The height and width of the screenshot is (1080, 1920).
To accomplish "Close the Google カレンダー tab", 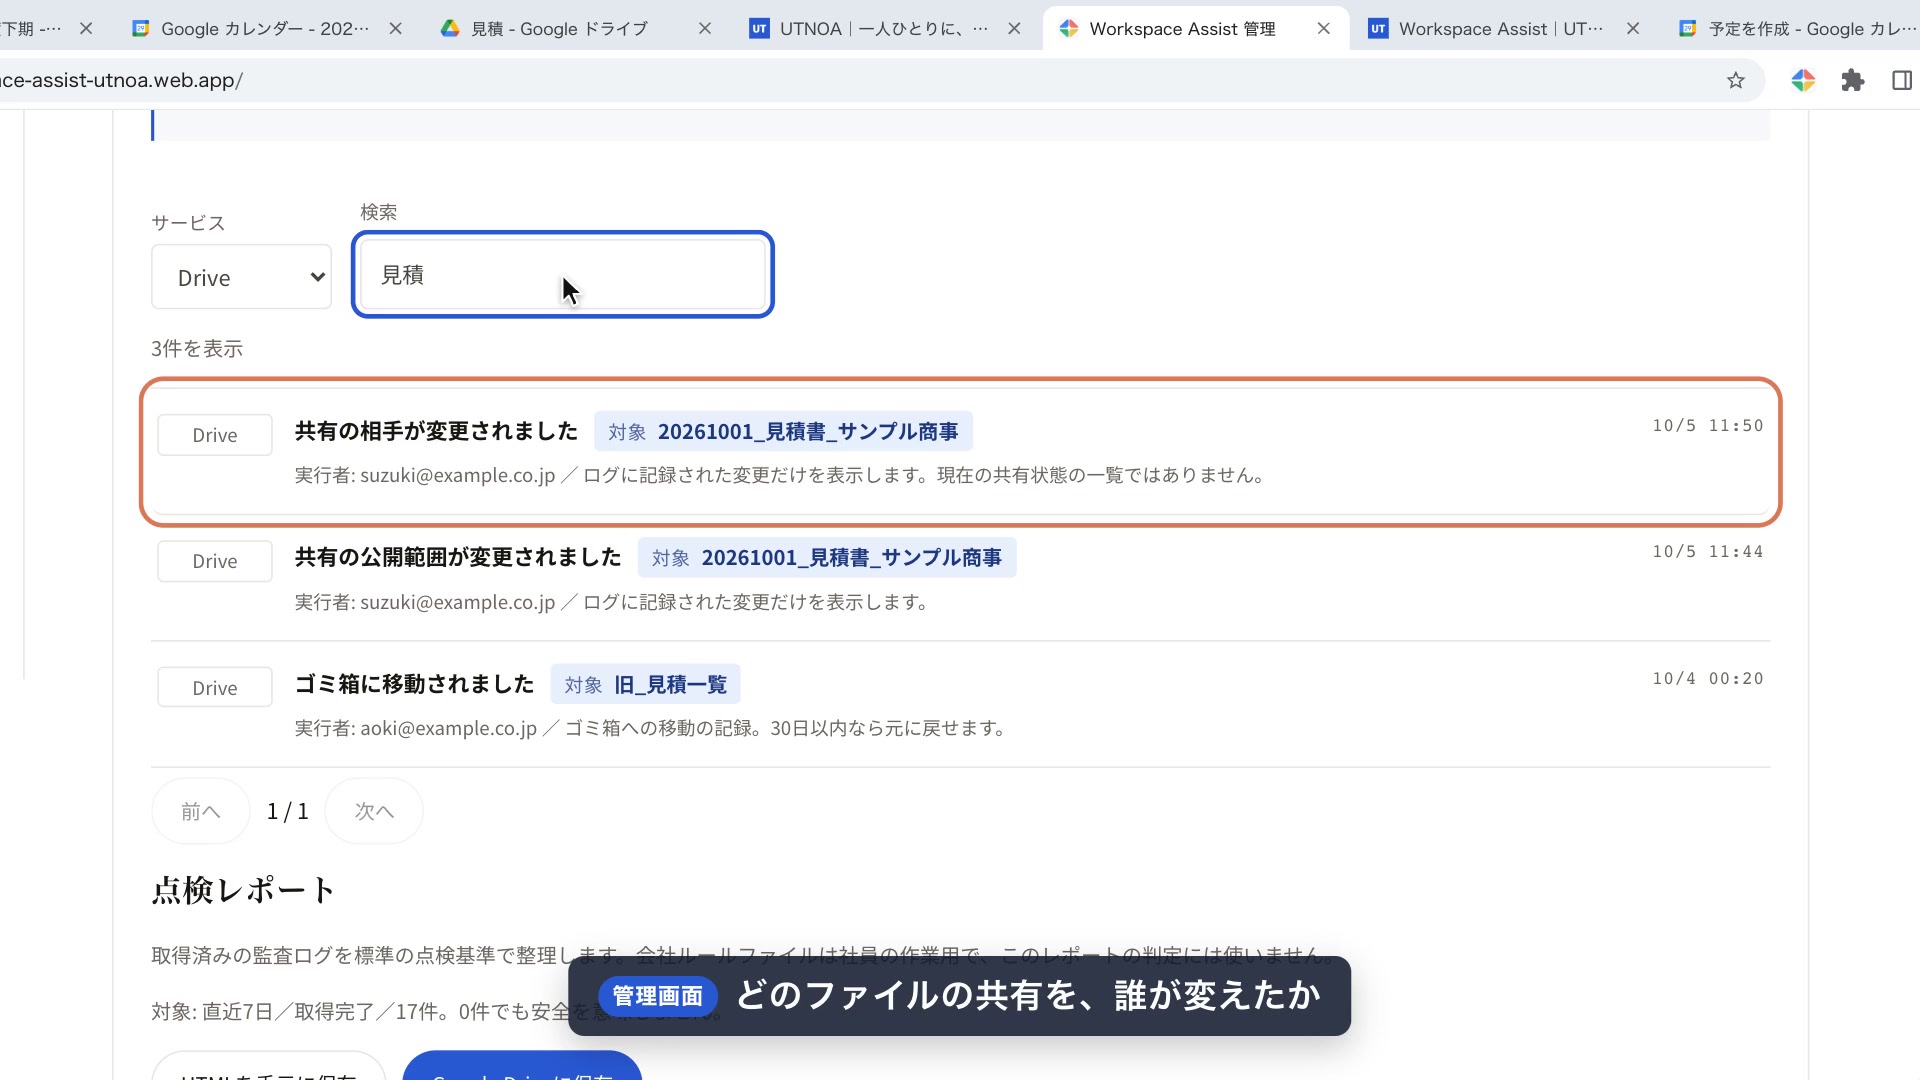I will point(396,29).
